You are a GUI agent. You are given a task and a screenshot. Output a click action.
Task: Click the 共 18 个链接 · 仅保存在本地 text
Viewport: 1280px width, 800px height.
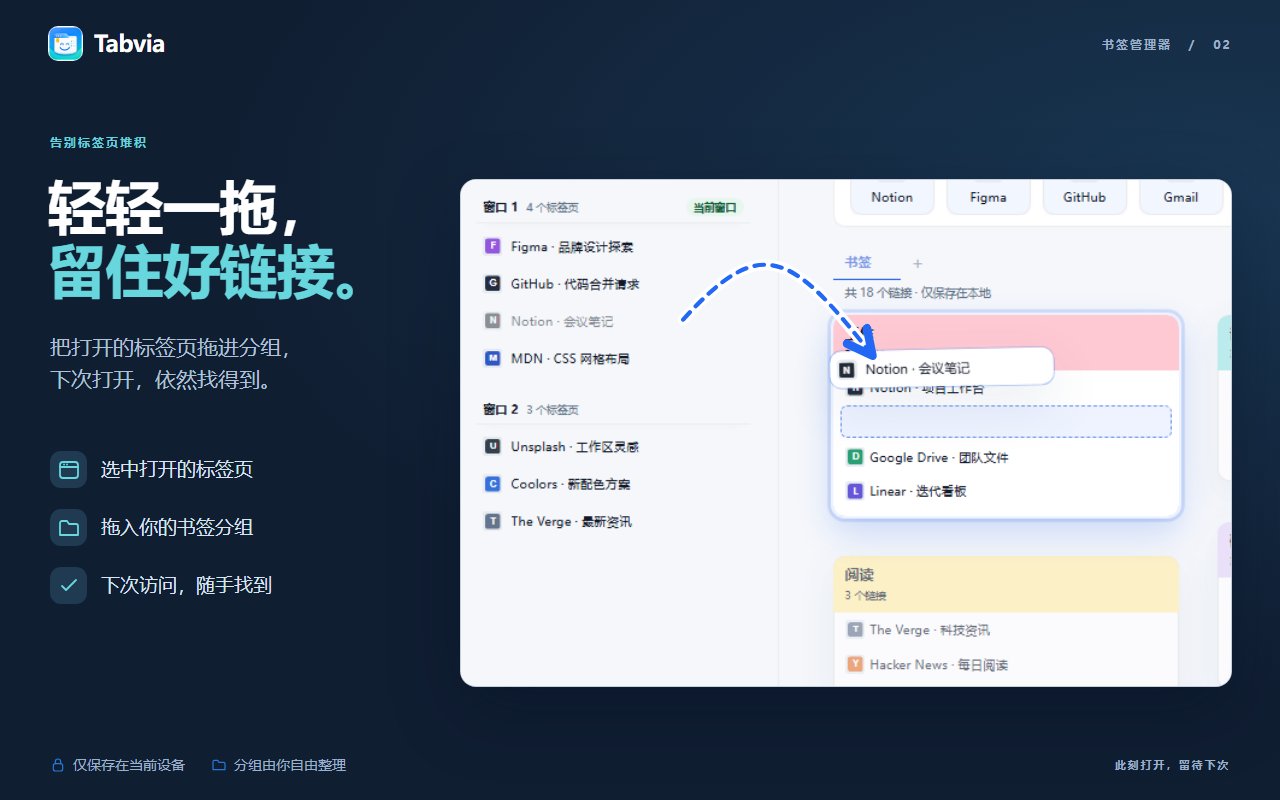click(x=917, y=293)
